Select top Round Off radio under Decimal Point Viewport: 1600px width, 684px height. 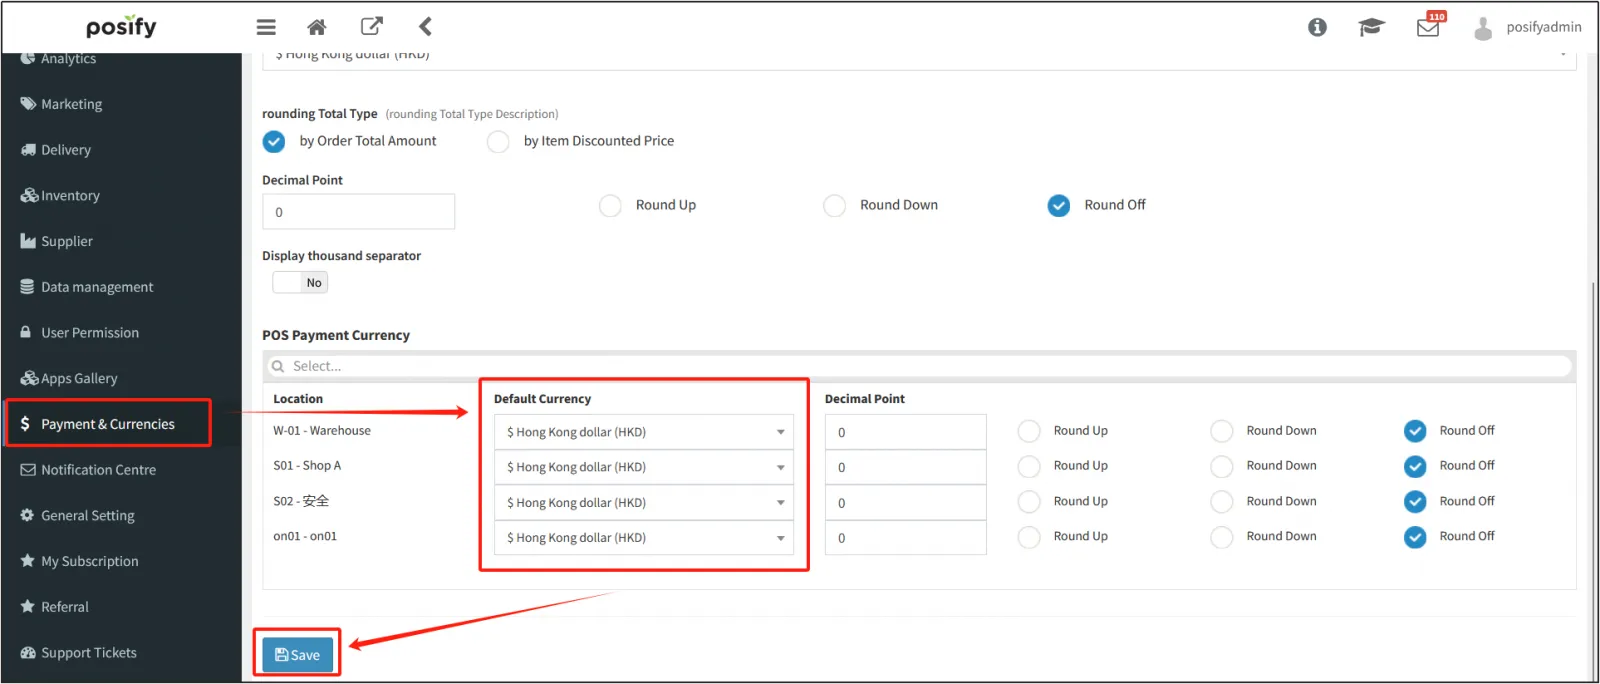(1059, 206)
